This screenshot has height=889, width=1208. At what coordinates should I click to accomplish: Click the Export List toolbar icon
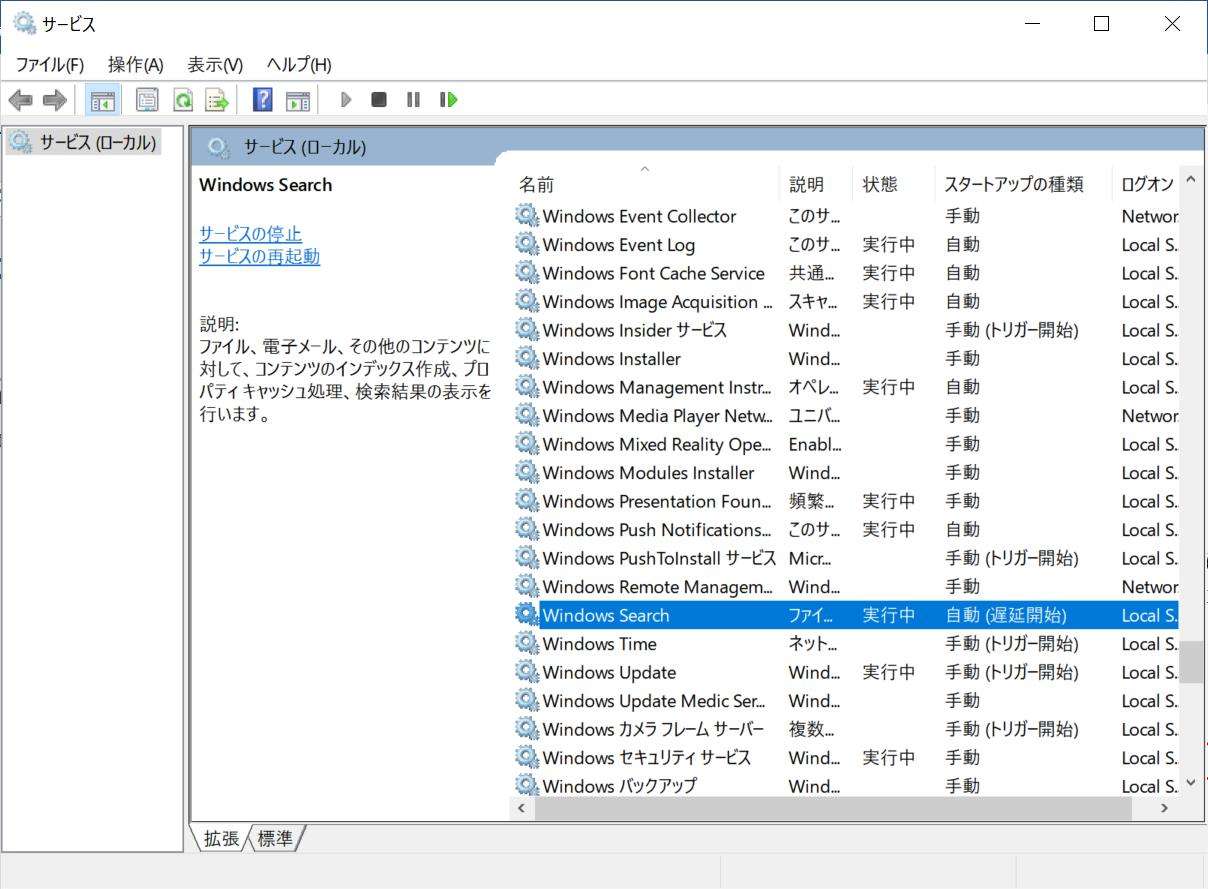[217, 100]
